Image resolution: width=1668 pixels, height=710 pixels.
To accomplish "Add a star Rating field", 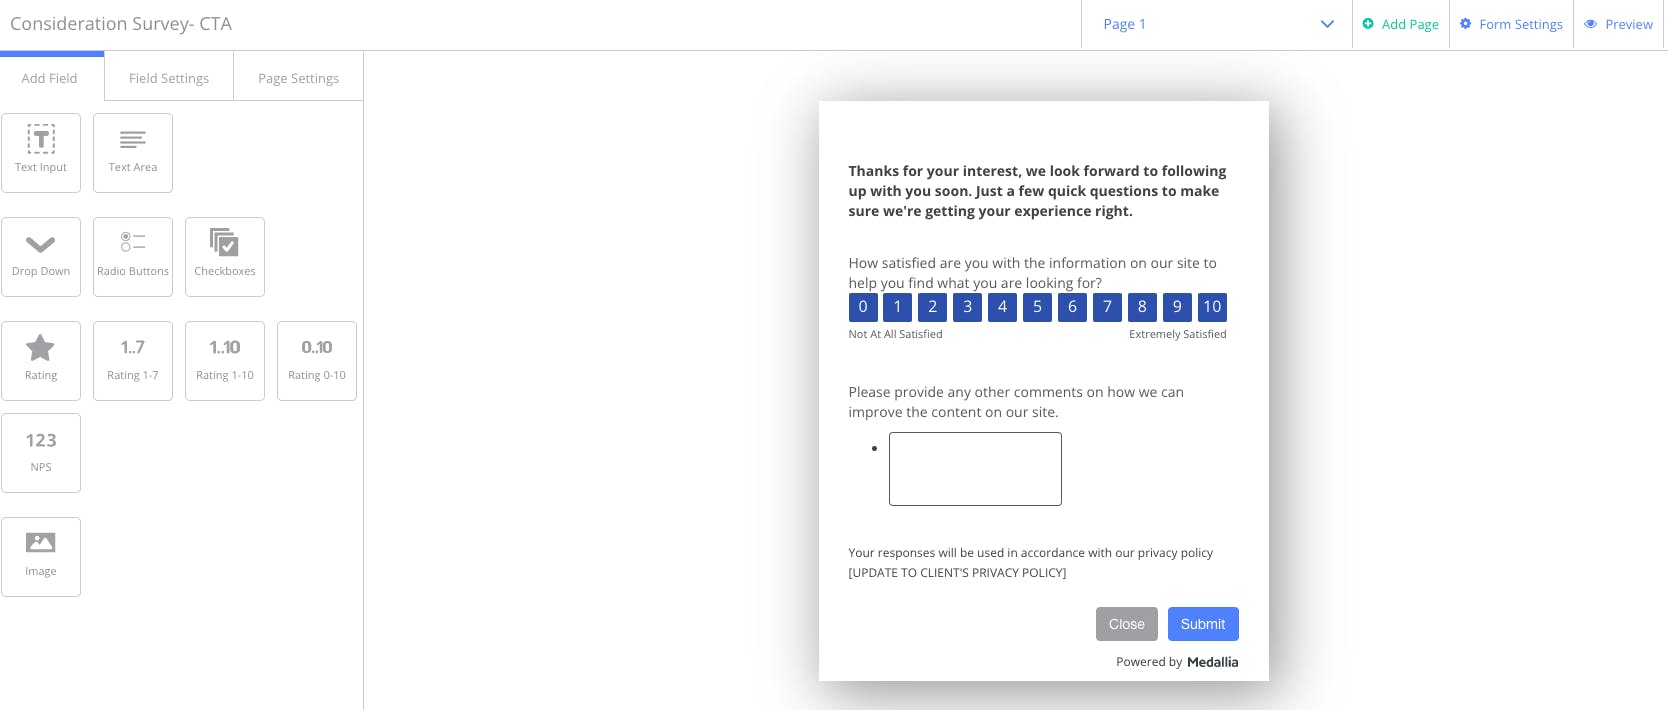I will point(41,361).
